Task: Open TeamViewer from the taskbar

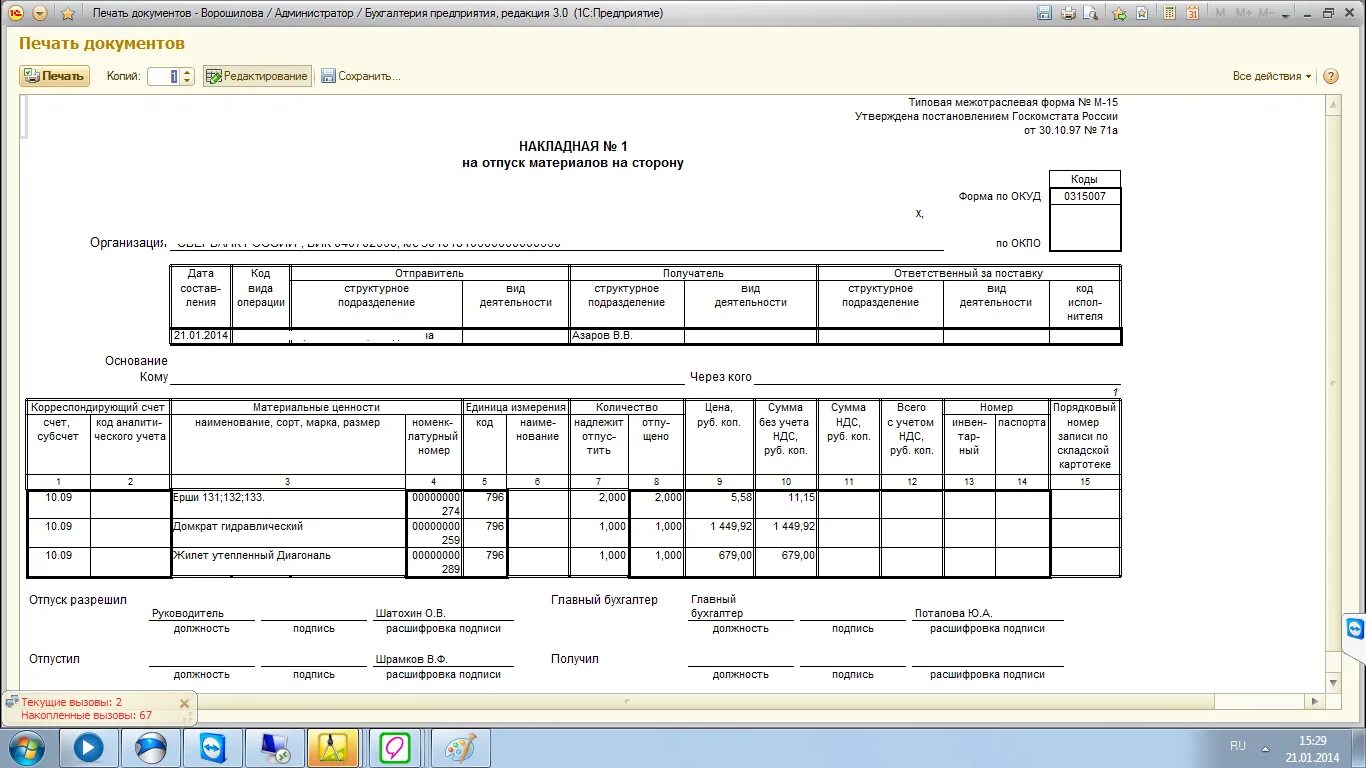Action: pyautogui.click(x=213, y=748)
